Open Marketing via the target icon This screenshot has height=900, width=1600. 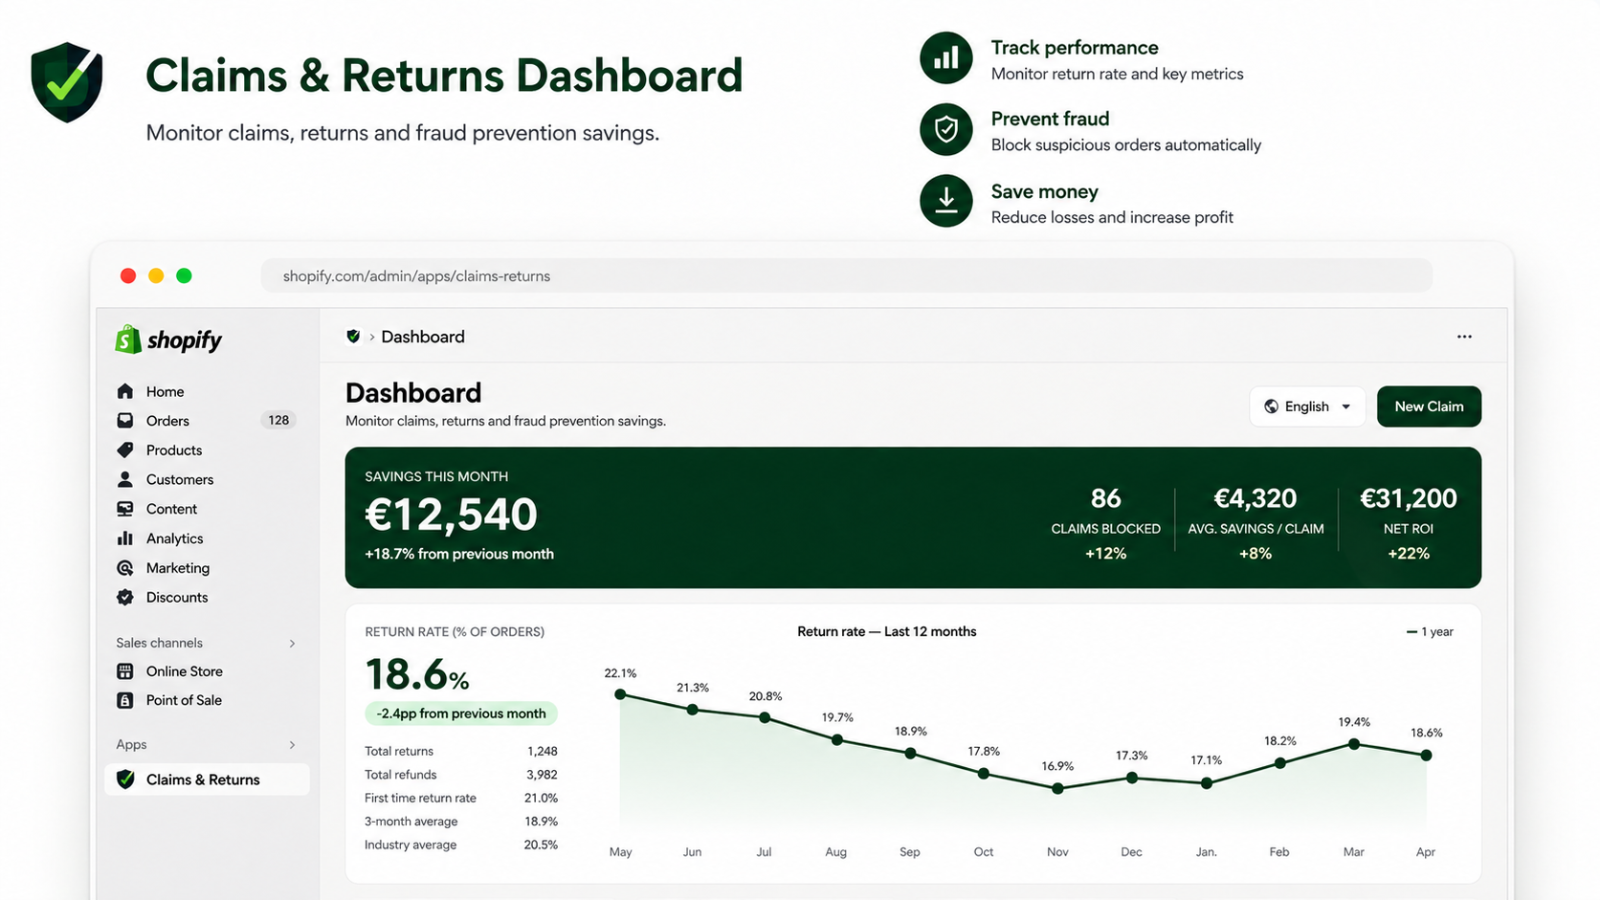tap(125, 568)
